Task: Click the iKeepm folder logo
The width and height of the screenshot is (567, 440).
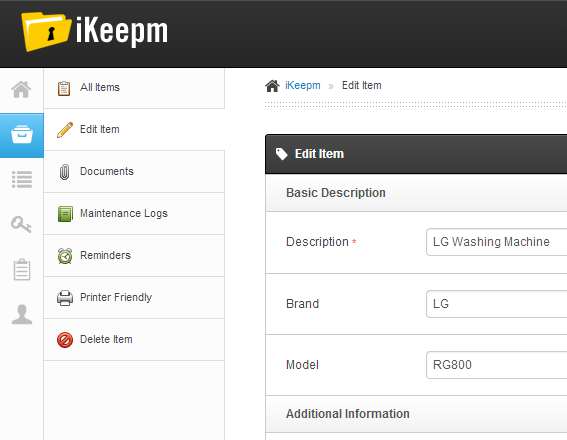Action: click(46, 32)
